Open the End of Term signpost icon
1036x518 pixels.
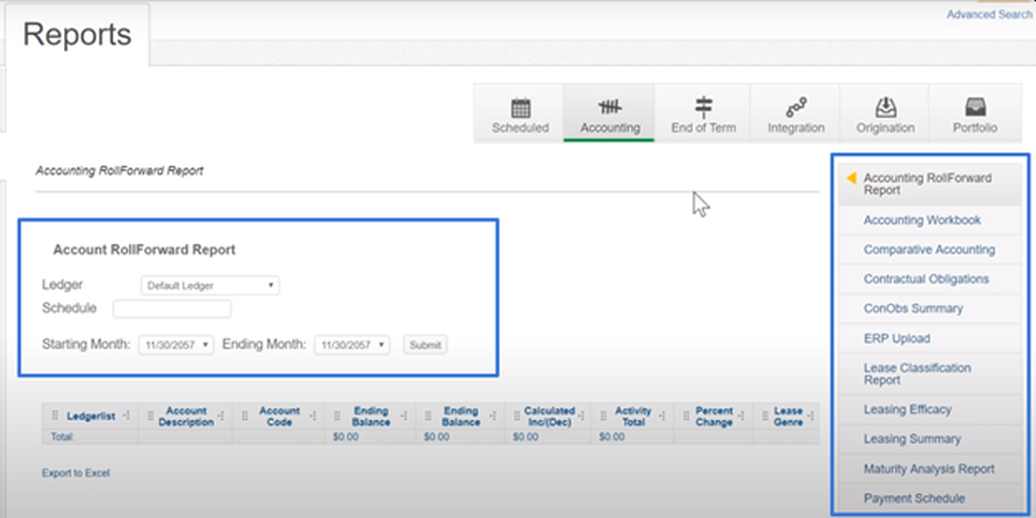point(703,108)
